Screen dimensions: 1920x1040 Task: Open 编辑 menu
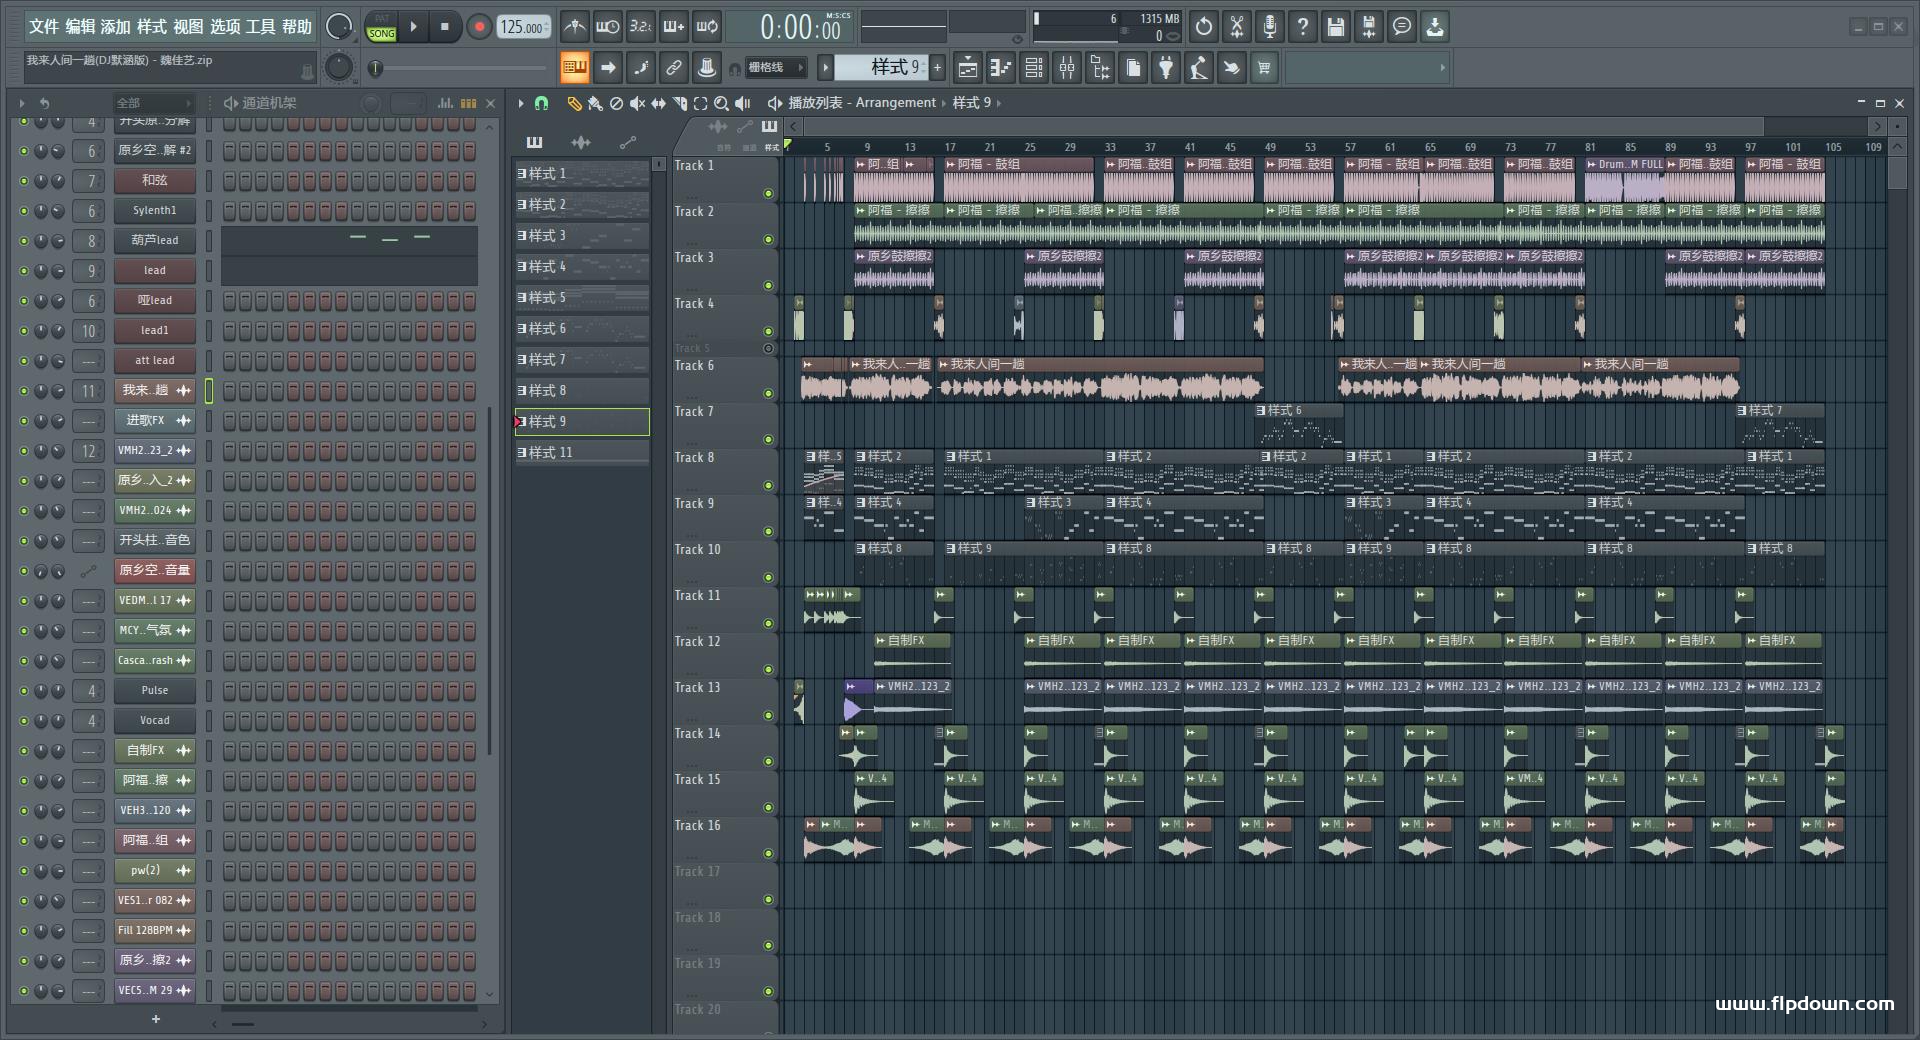tap(80, 27)
